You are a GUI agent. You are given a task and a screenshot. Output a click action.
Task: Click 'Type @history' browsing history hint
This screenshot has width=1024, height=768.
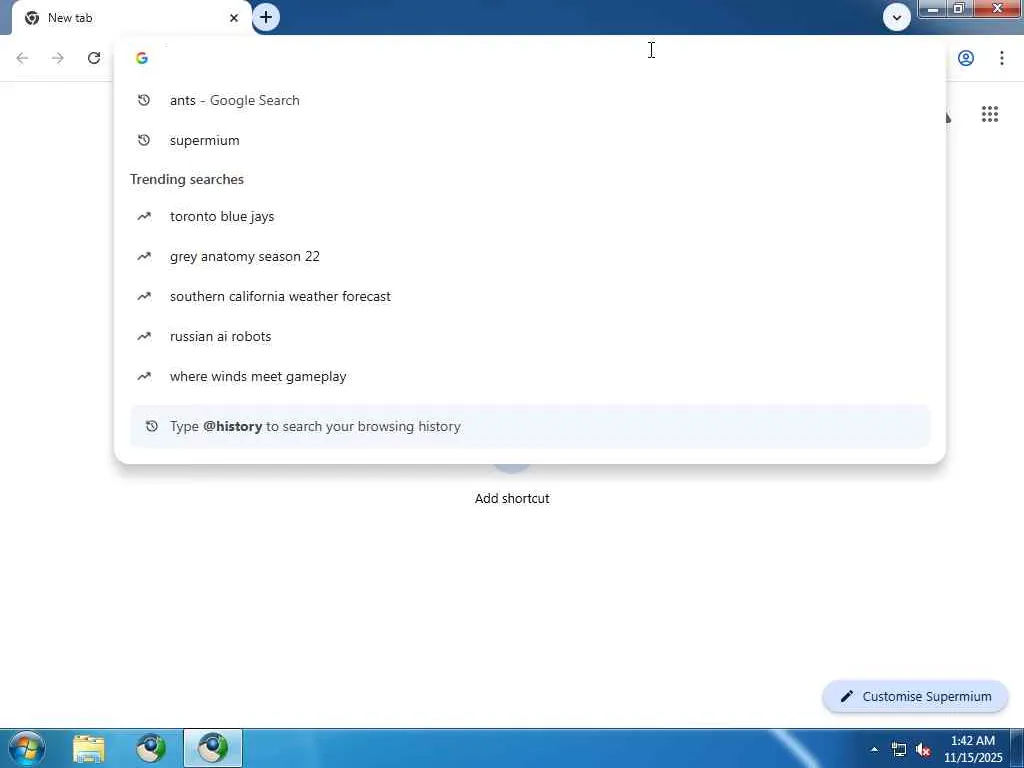tap(530, 426)
